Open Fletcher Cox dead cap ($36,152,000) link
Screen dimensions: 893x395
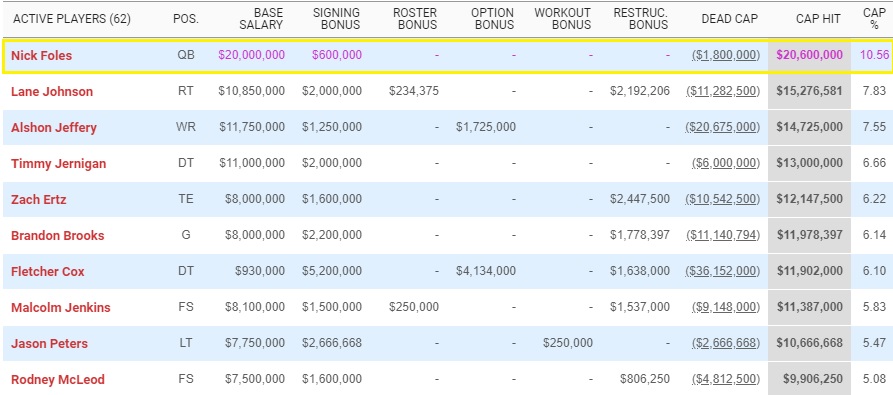tap(722, 271)
